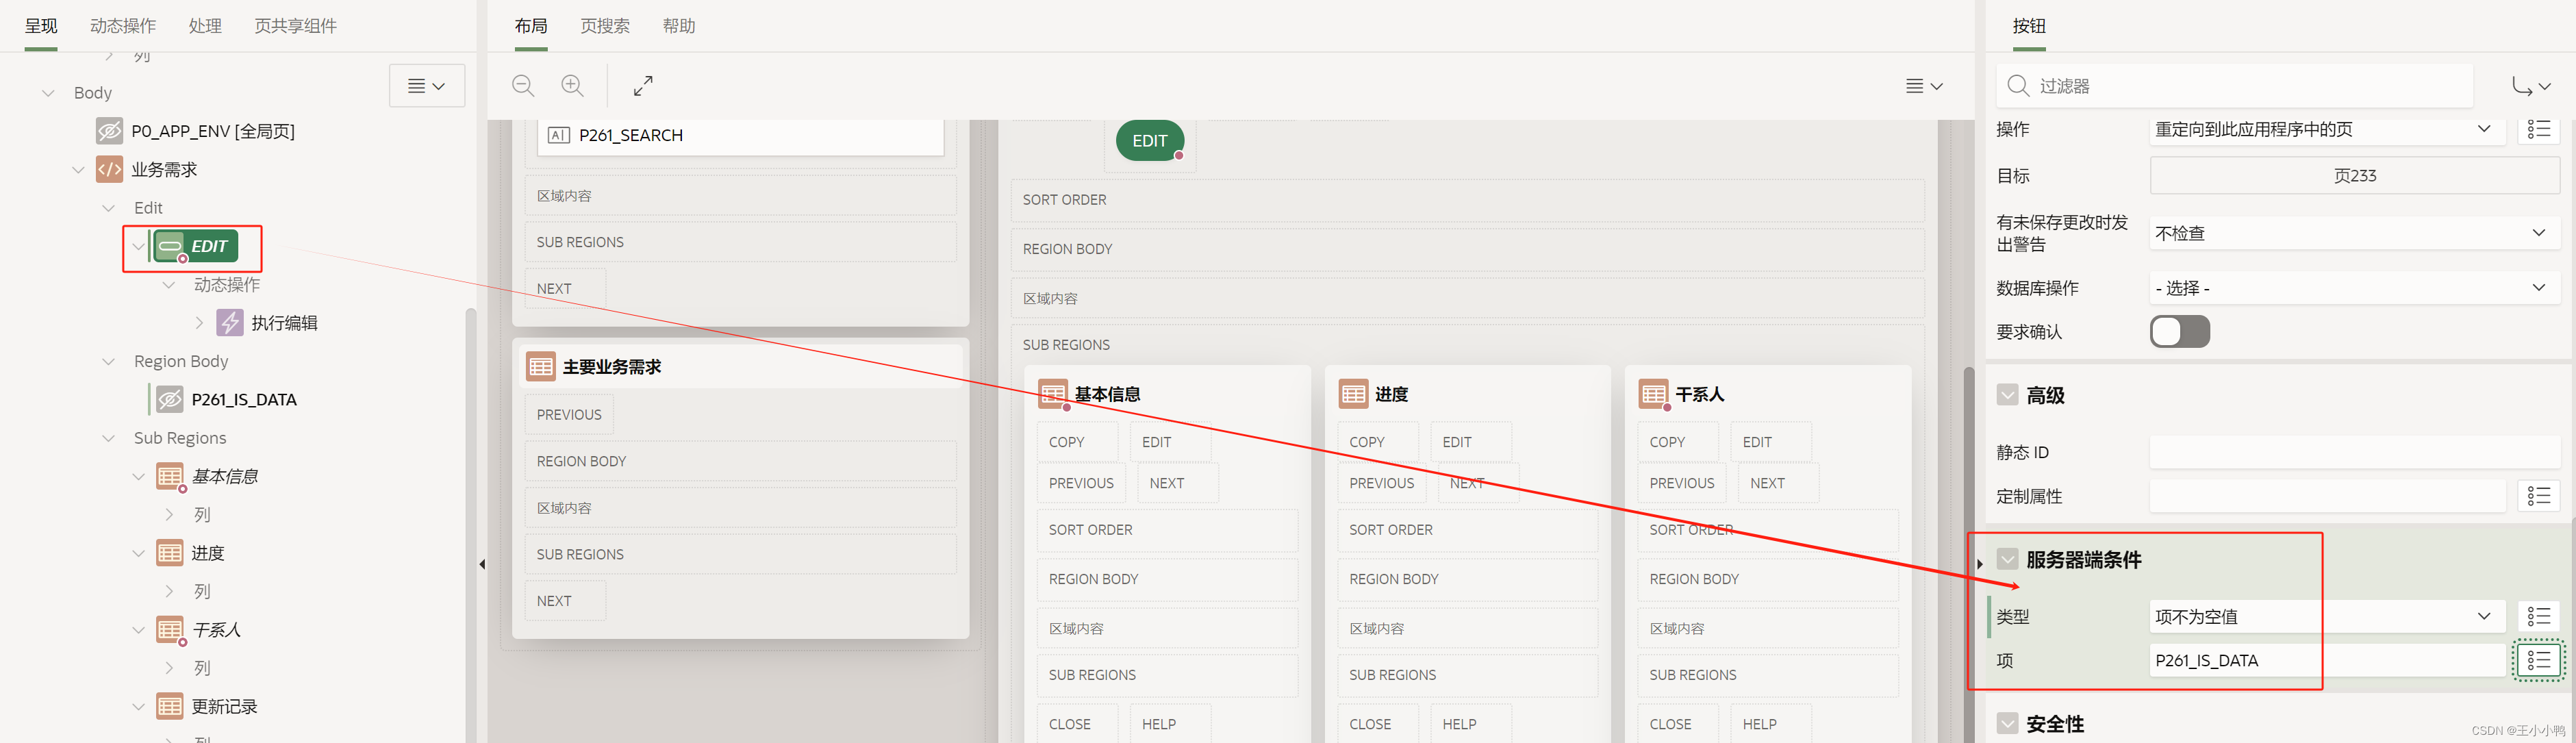The width and height of the screenshot is (2576, 743).
Task: Open the layout pane hamburger menu
Action: [x=1924, y=86]
